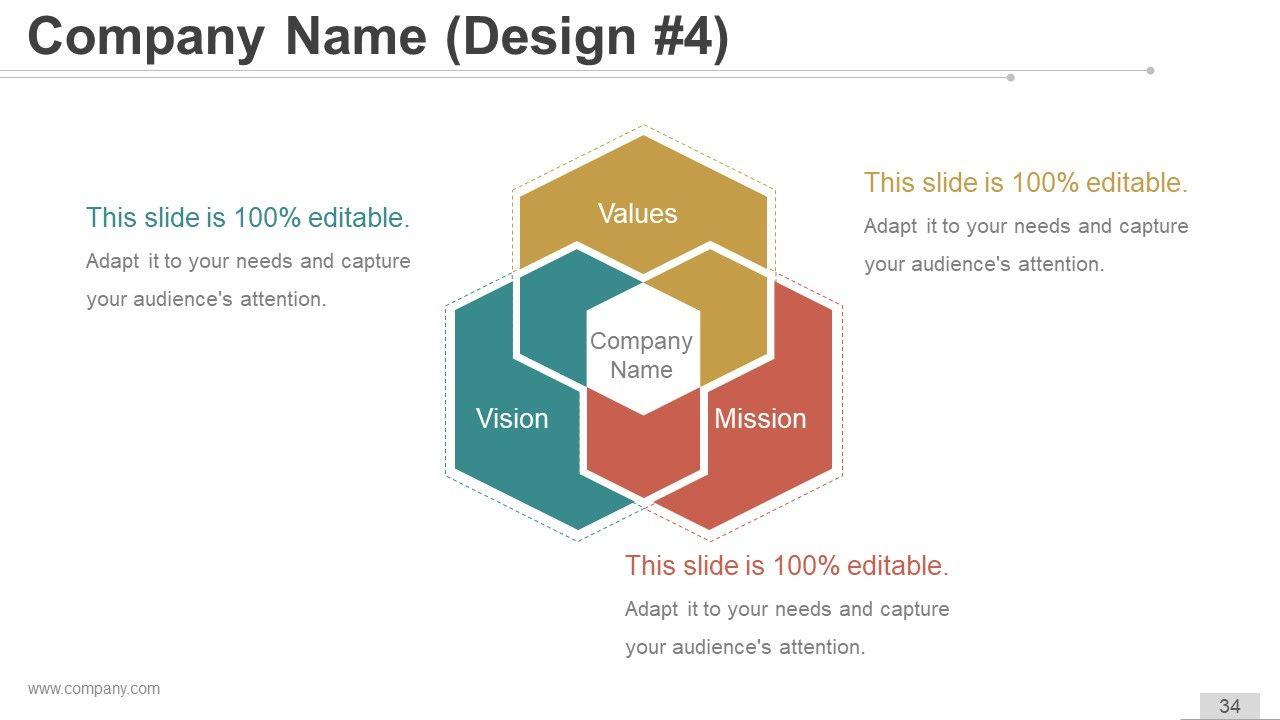
Task: Select the red Mission hexagon label
Action: tap(760, 418)
